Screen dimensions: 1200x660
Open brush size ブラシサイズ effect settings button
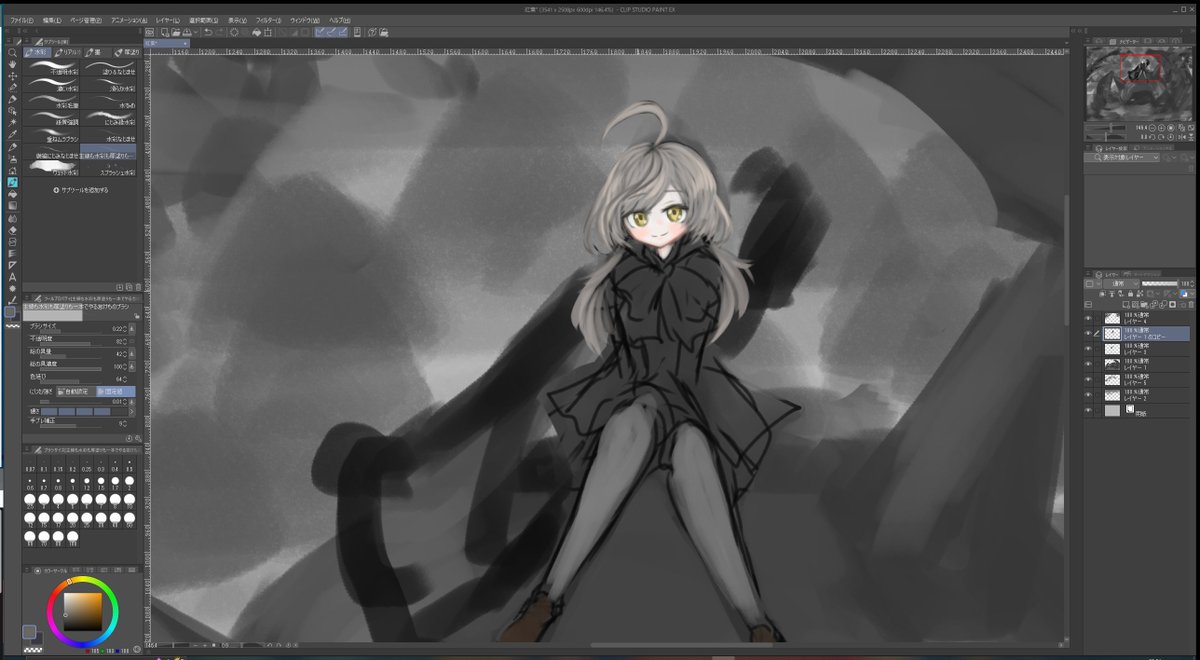pyautogui.click(x=133, y=328)
